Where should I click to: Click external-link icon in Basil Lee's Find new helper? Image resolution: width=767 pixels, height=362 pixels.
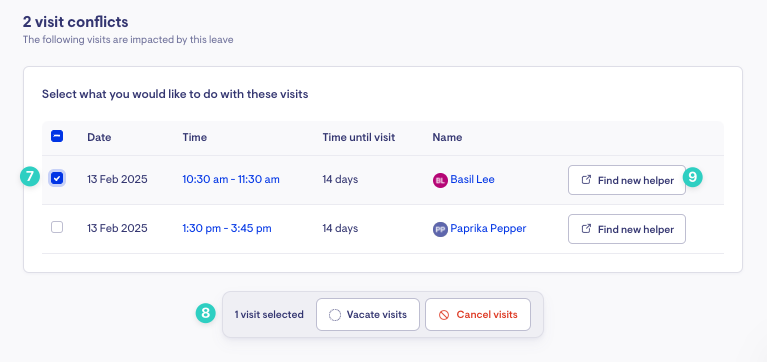586,180
